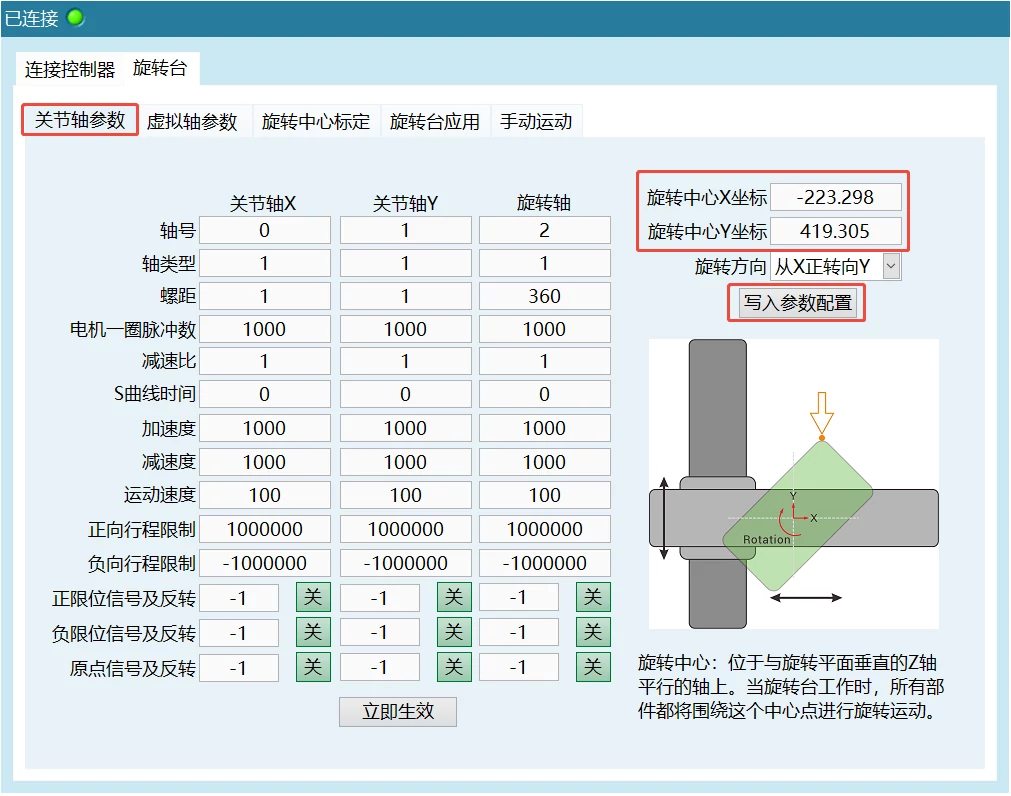Image resolution: width=1011 pixels, height=796 pixels.
Task: Edit the 旋转中心Y坐标 field
Action: (x=836, y=231)
